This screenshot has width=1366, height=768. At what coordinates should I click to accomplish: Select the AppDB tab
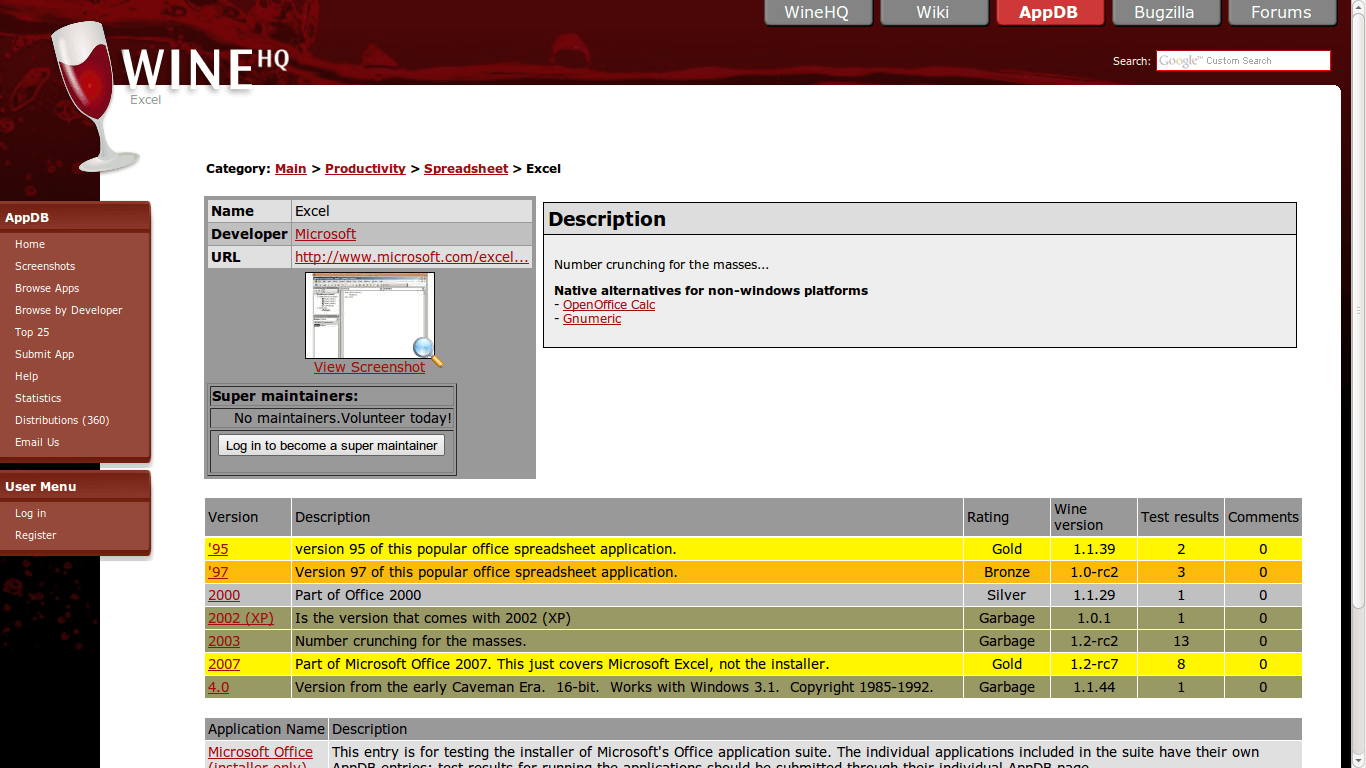1049,12
